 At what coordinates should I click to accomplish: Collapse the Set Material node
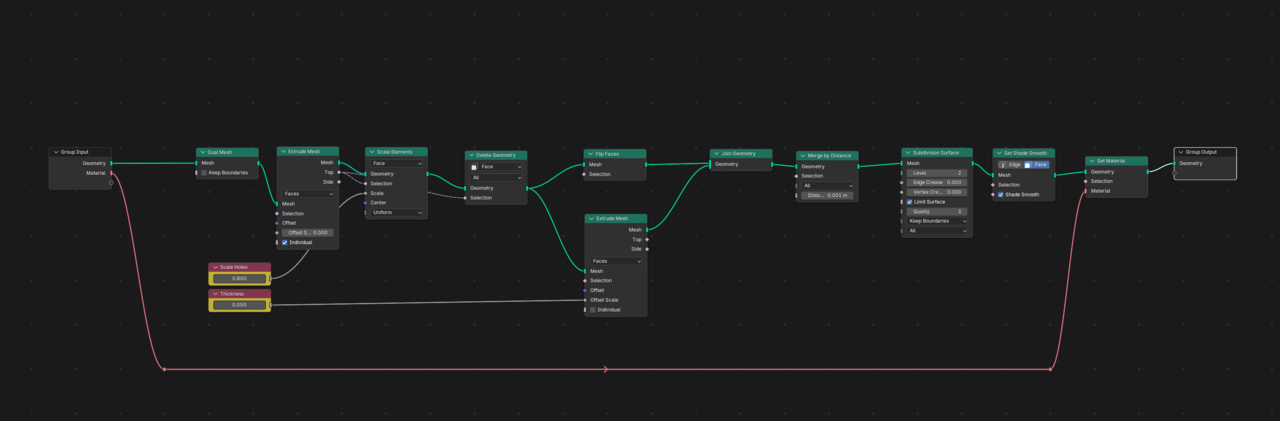tap(1091, 161)
